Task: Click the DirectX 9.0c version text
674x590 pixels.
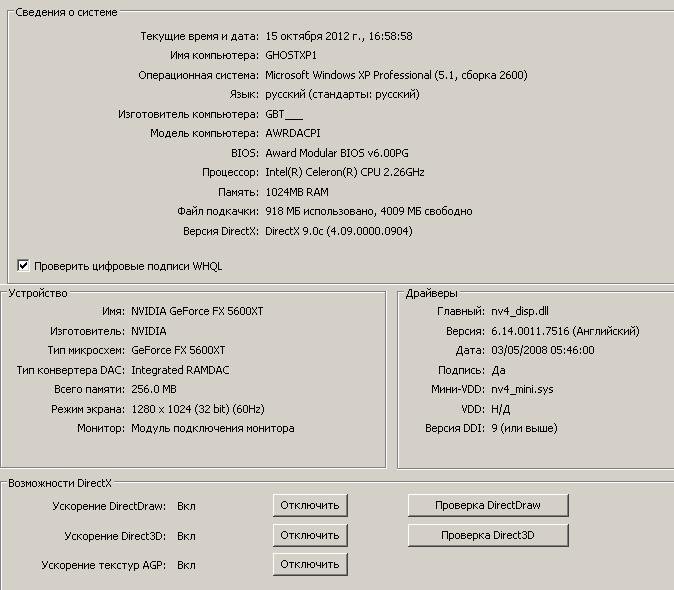Action: click(338, 231)
